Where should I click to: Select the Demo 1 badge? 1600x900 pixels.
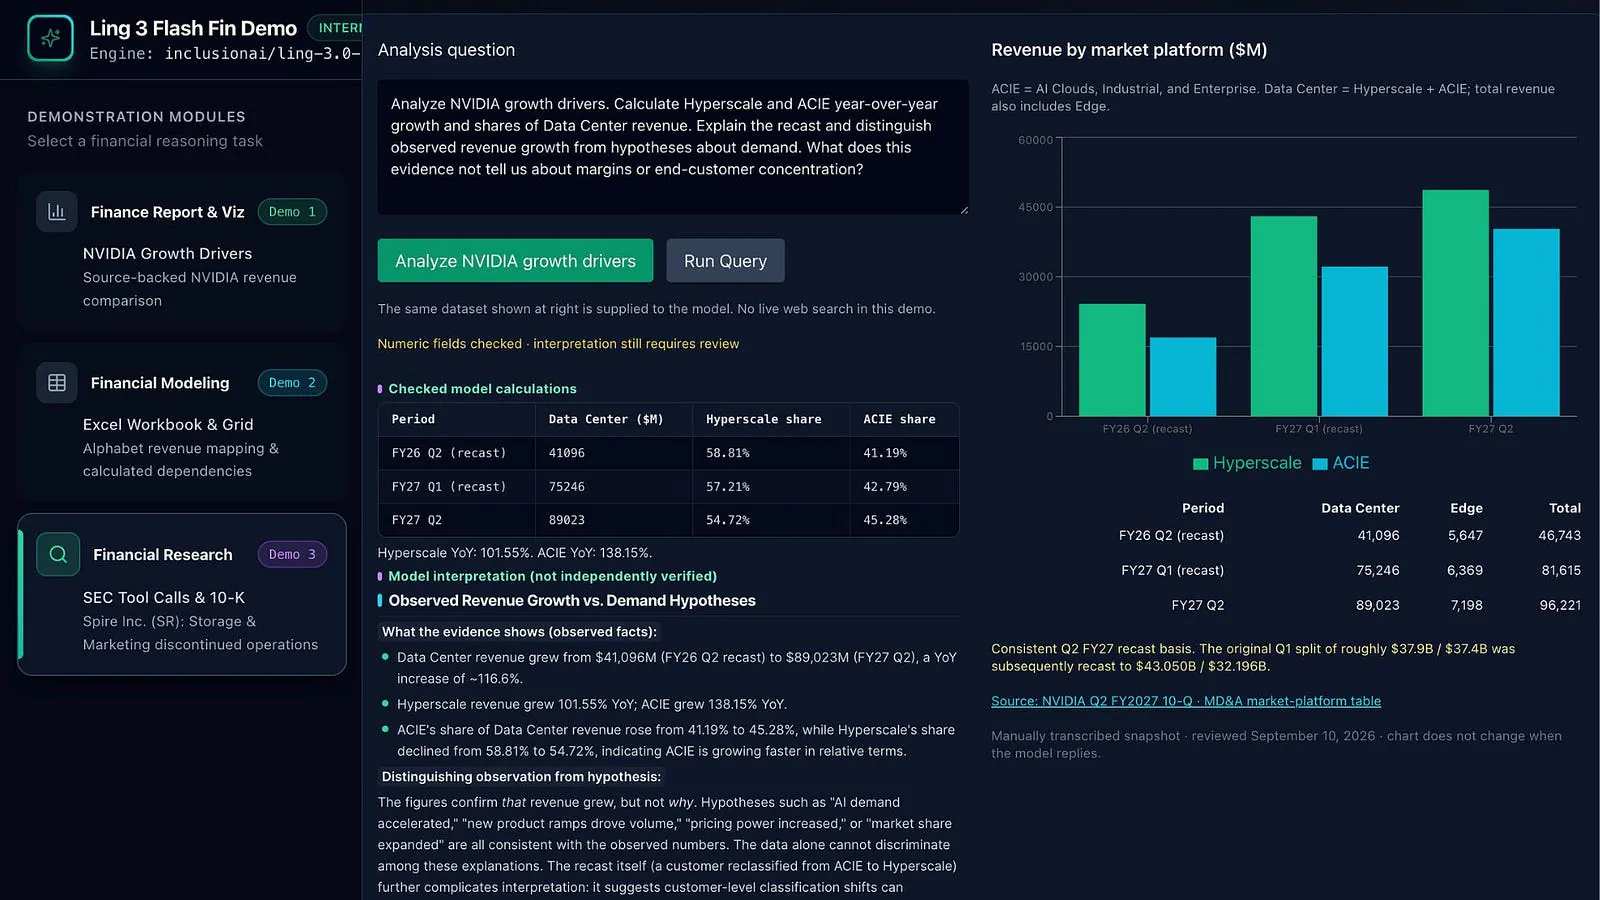coord(292,212)
